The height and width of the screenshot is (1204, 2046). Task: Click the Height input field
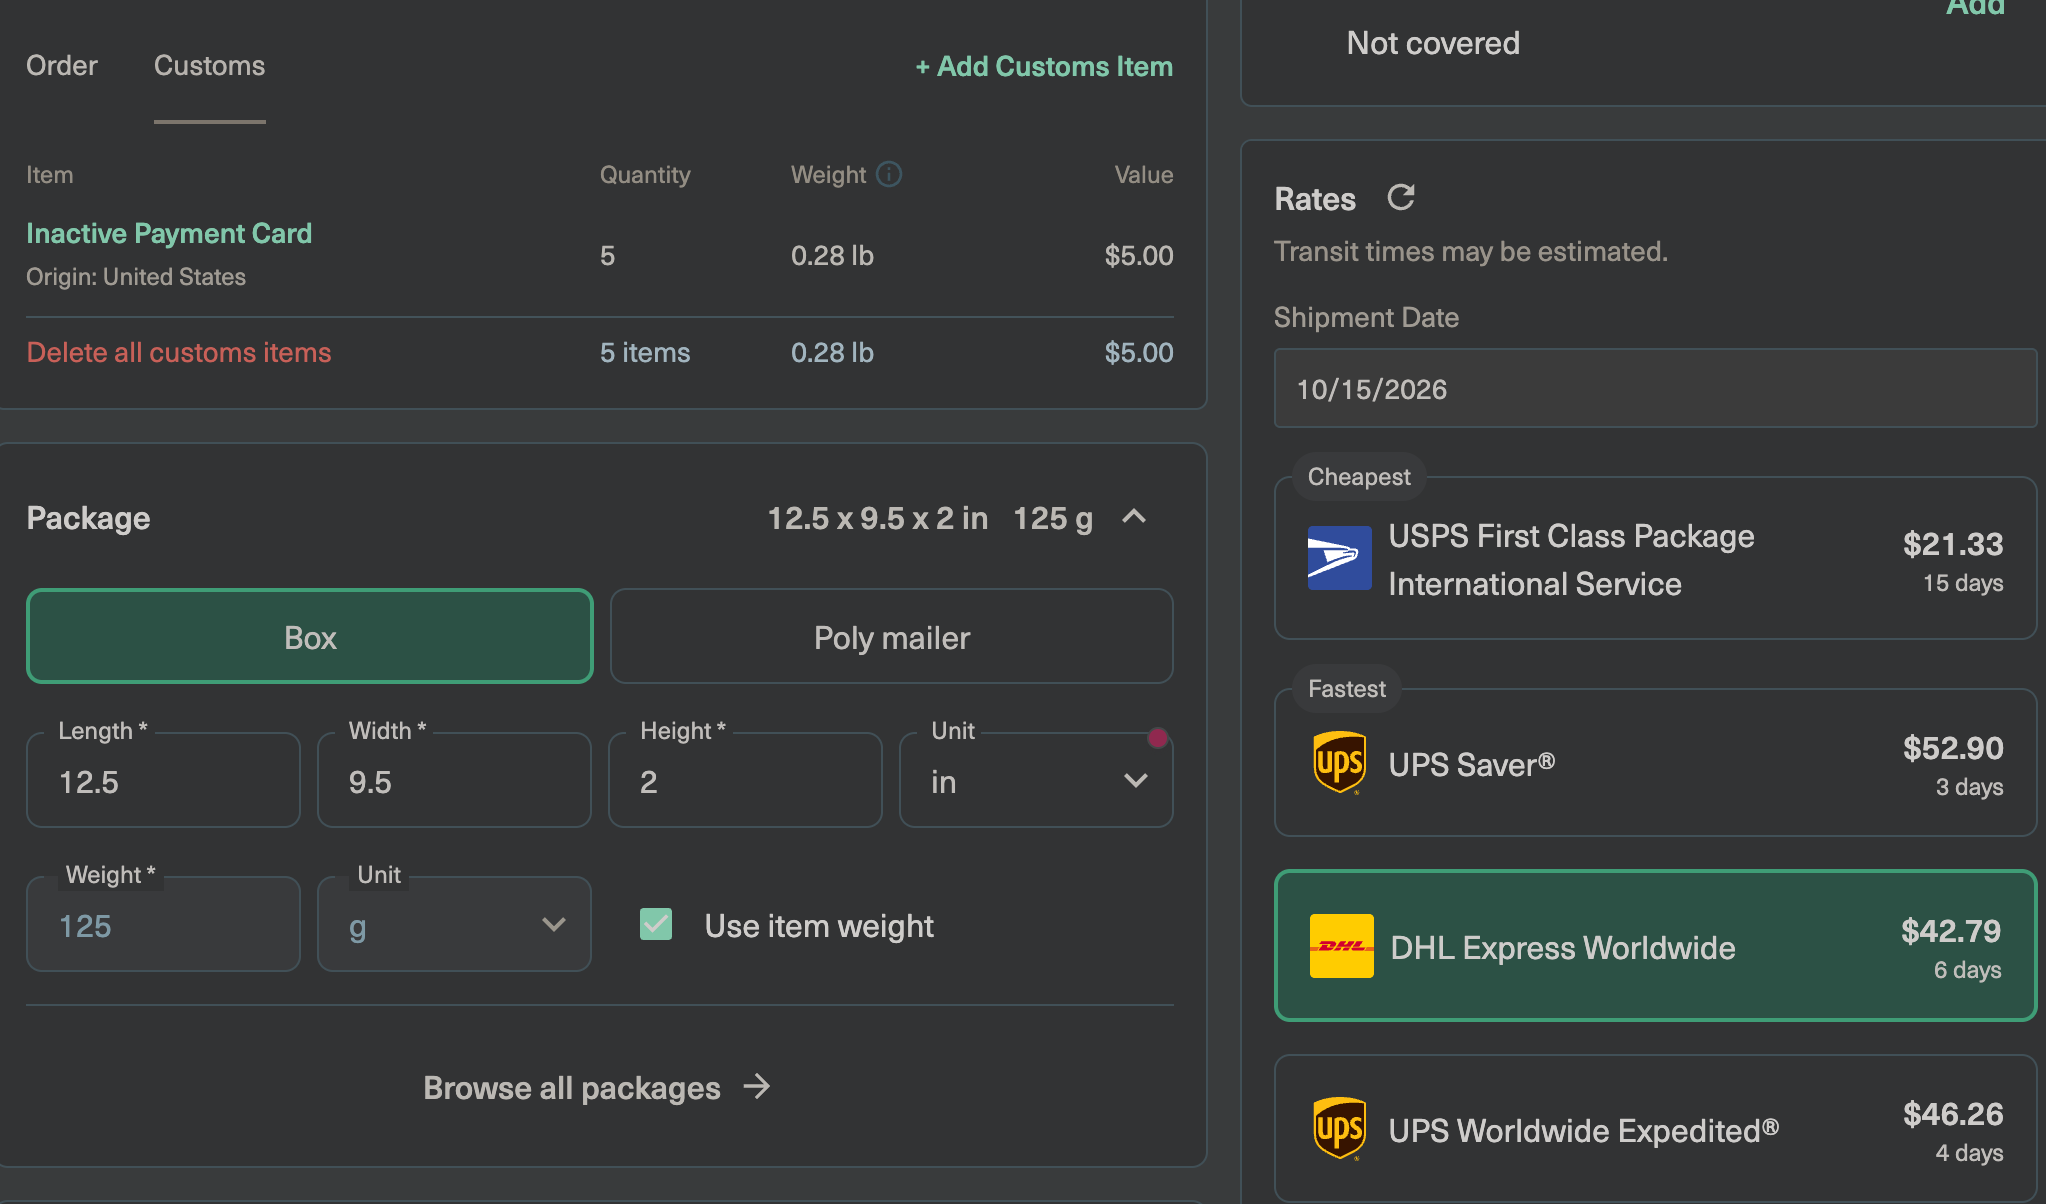point(745,780)
